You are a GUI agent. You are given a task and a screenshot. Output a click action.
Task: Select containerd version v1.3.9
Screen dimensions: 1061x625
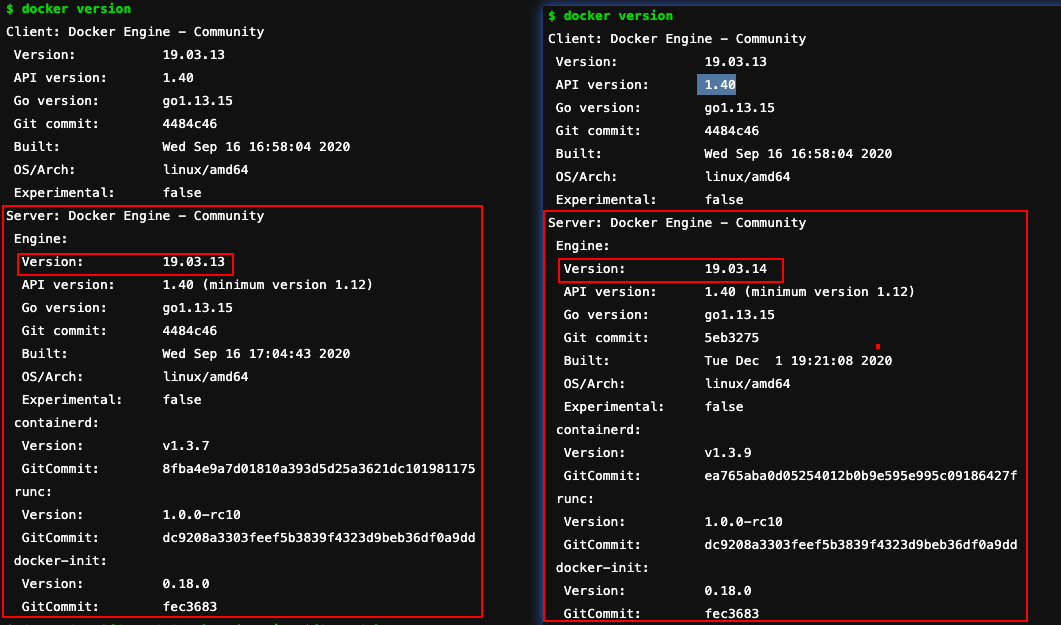(x=727, y=453)
